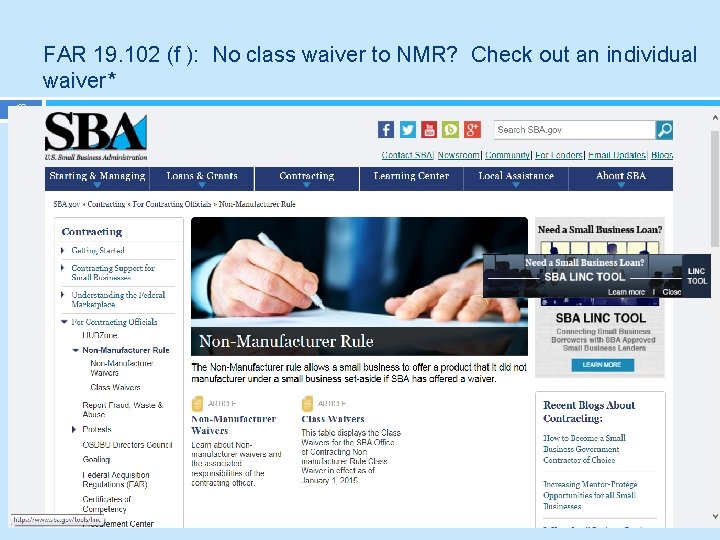The height and width of the screenshot is (540, 720).
Task: Click the vertical scrollbar thumb
Action: tap(715, 189)
